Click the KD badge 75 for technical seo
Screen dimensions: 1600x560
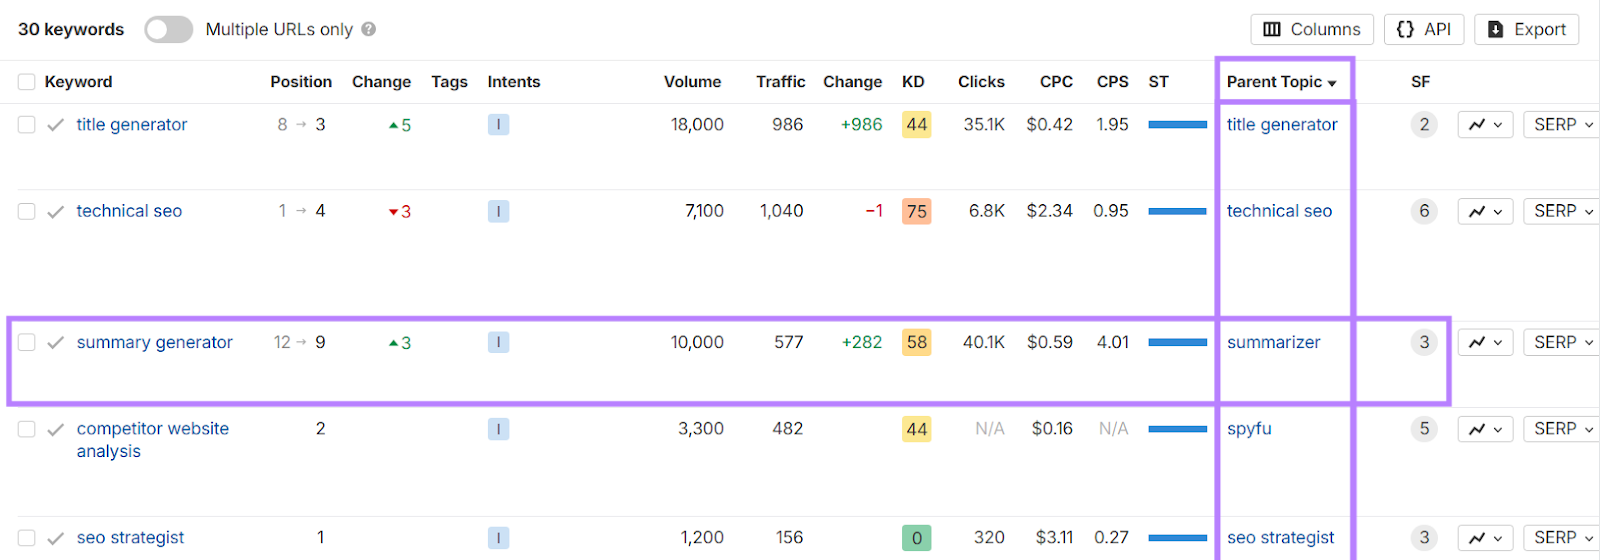(x=916, y=211)
